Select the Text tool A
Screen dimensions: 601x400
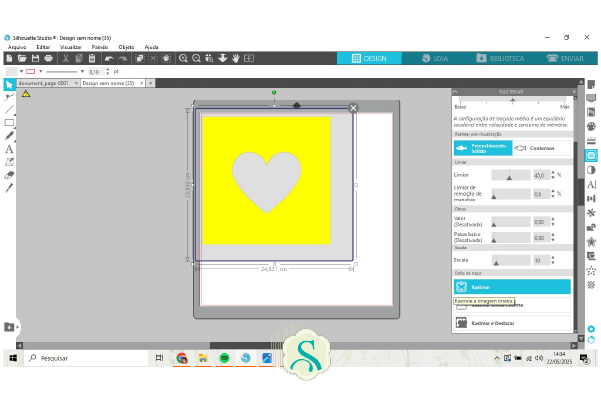(9, 149)
